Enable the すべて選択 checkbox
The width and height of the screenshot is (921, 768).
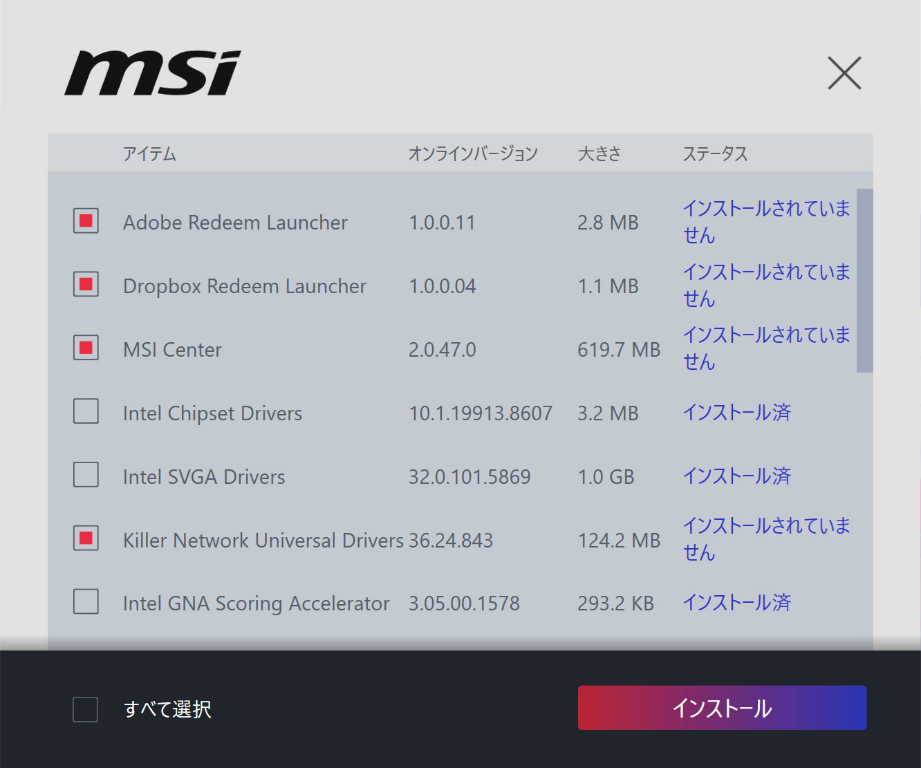85,709
